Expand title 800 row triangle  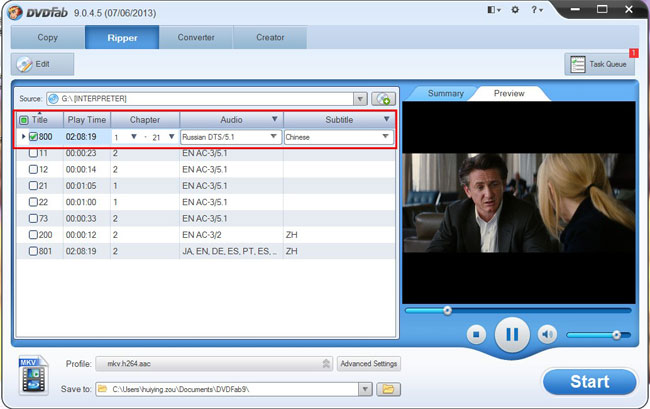(23, 137)
